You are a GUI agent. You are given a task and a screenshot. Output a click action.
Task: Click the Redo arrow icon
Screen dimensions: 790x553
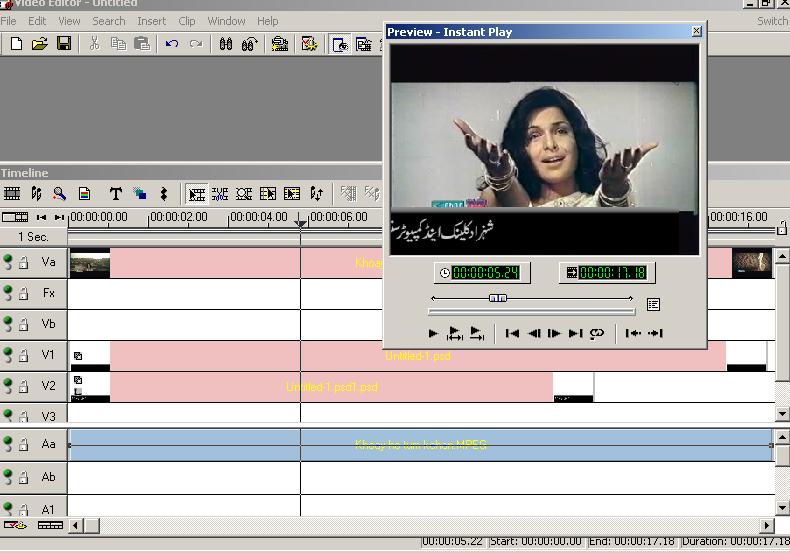[x=196, y=44]
